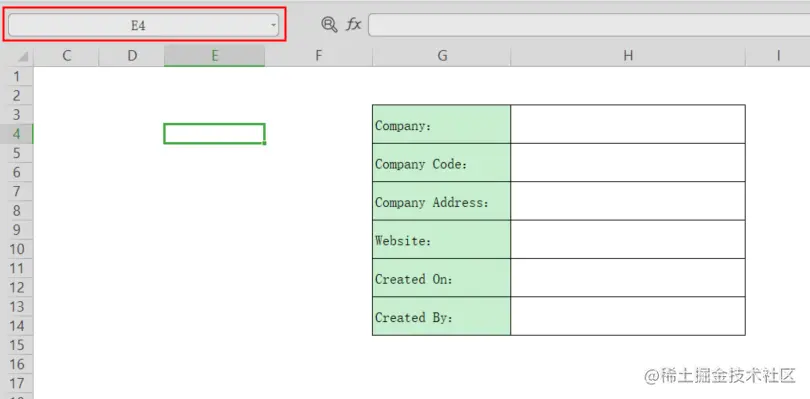Image resolution: width=810 pixels, height=399 pixels.
Task: Select column D header
Action: point(132,56)
